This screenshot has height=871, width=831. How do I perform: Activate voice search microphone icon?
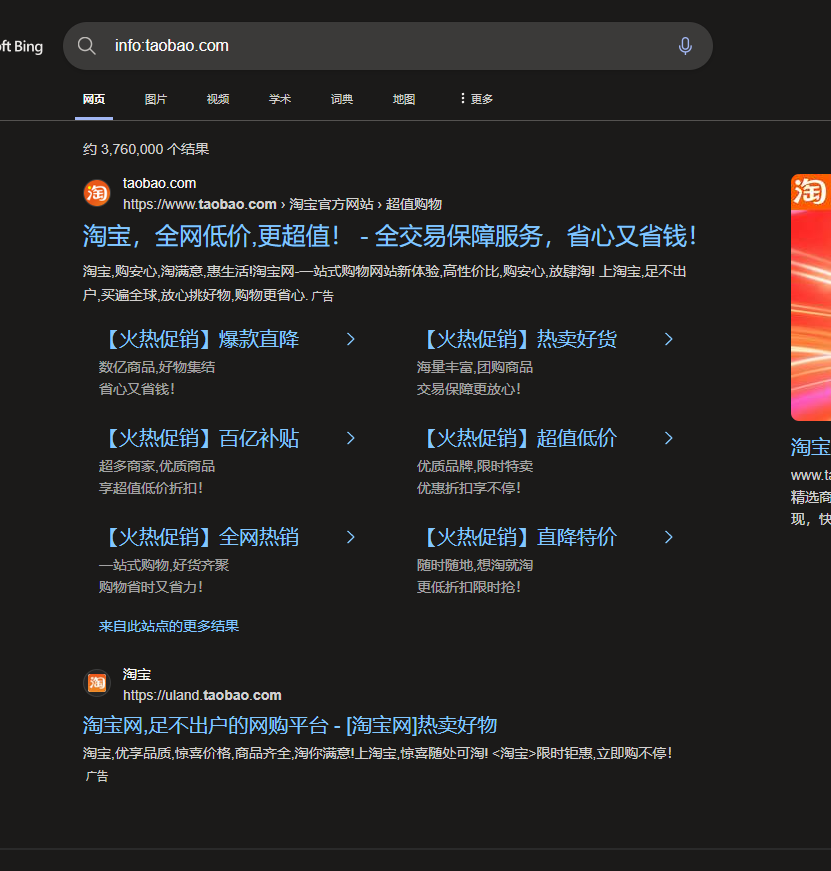[685, 46]
